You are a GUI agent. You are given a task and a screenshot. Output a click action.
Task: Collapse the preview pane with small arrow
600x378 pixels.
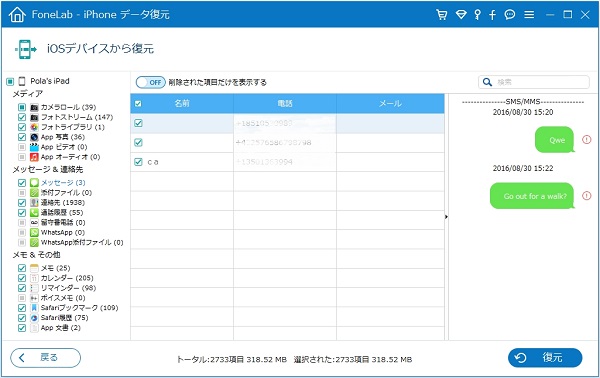[446, 217]
